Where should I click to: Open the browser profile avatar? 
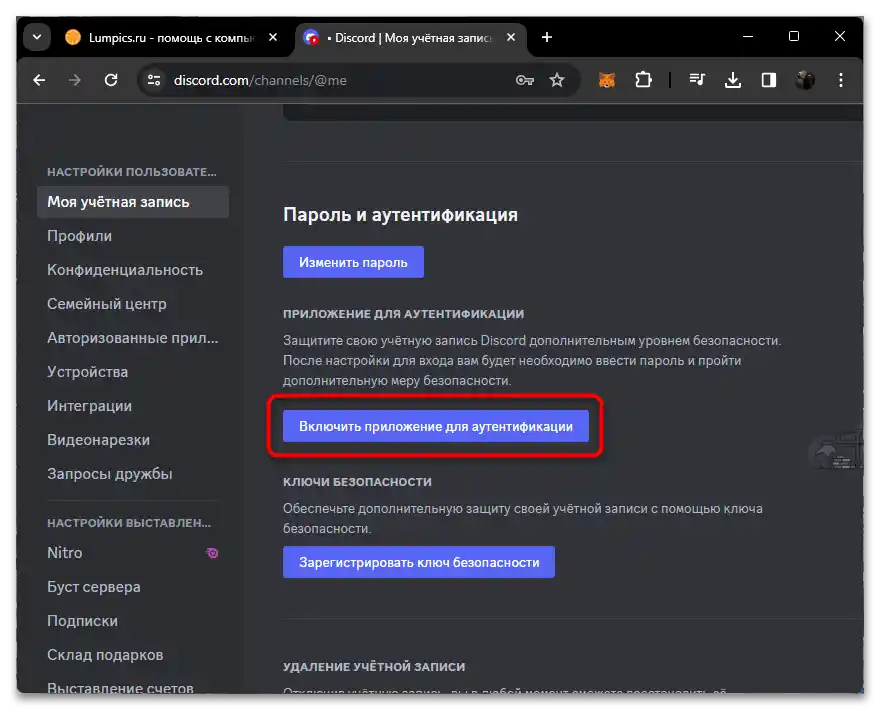805,80
